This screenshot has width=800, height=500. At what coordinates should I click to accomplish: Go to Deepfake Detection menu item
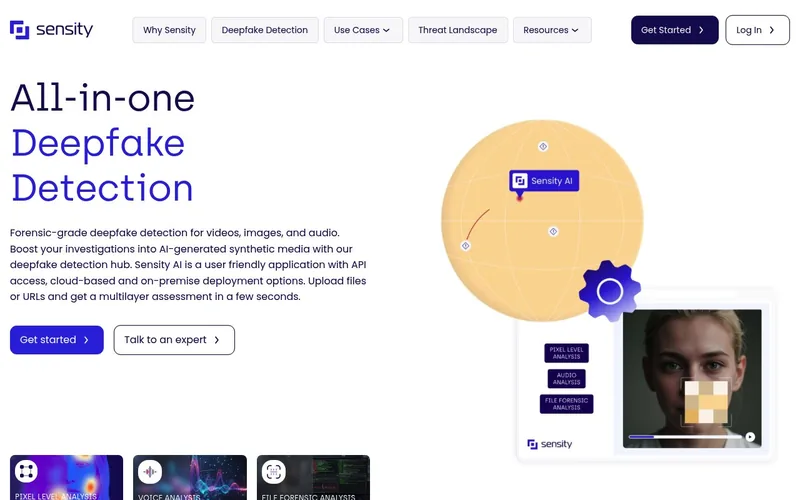[x=265, y=30]
